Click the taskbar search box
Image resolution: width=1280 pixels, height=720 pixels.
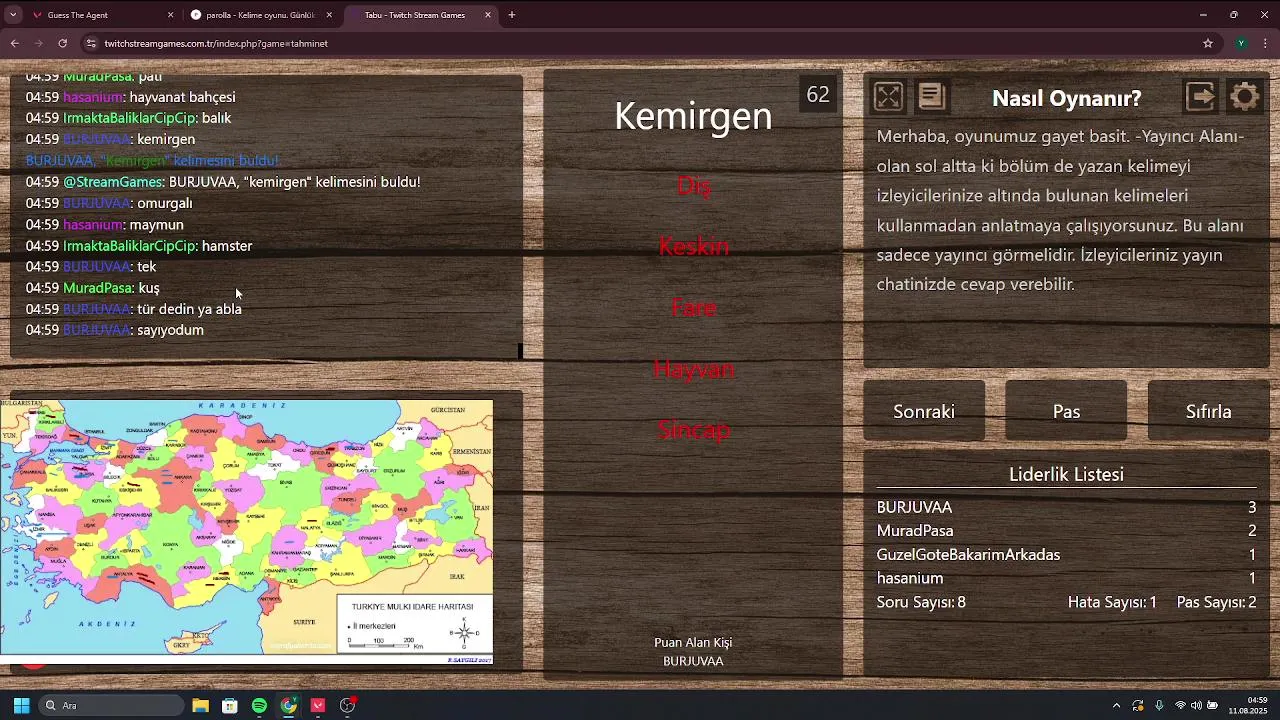[x=112, y=705]
